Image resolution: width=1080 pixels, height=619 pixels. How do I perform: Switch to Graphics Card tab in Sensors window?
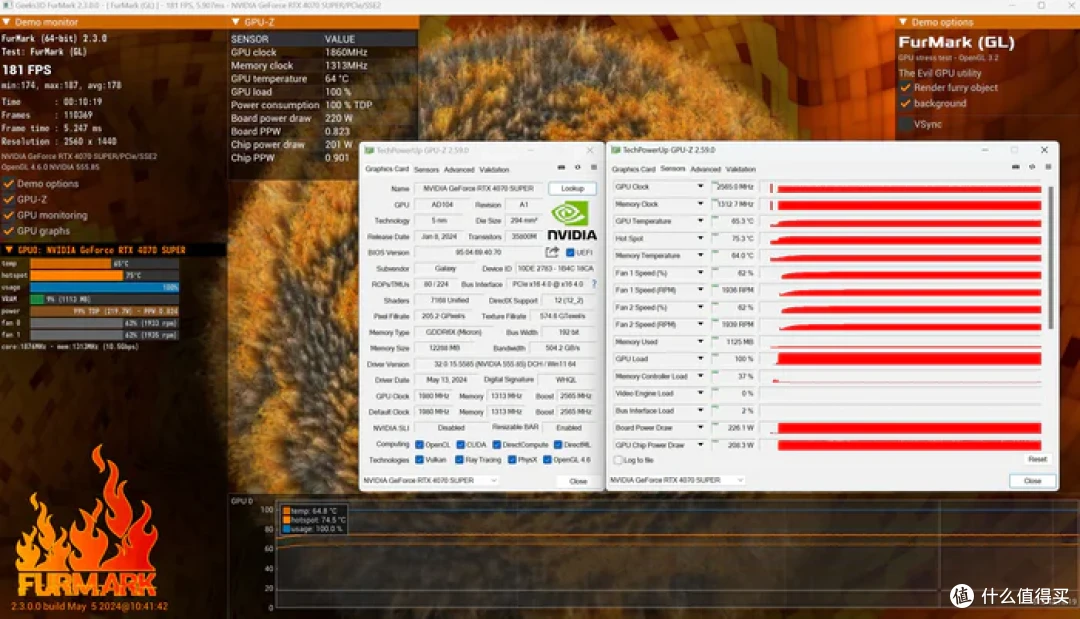[x=634, y=169]
